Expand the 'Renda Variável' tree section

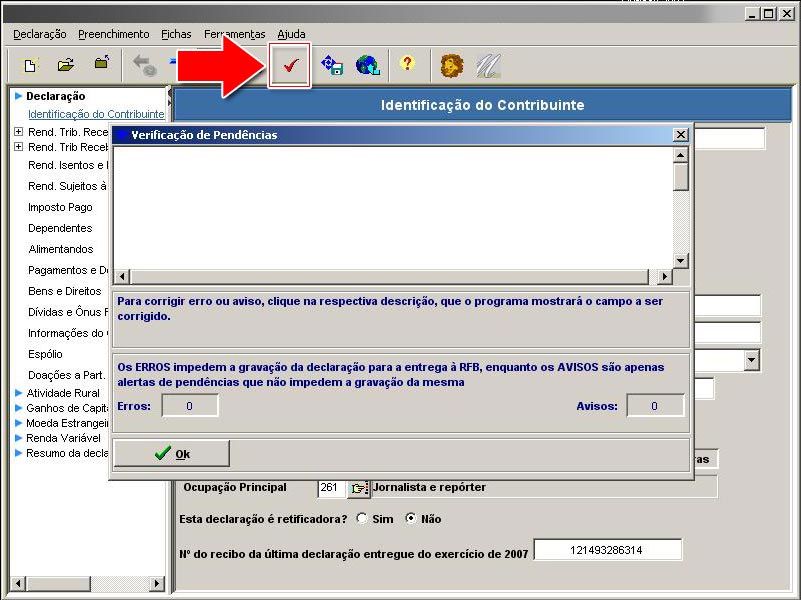click(x=18, y=437)
